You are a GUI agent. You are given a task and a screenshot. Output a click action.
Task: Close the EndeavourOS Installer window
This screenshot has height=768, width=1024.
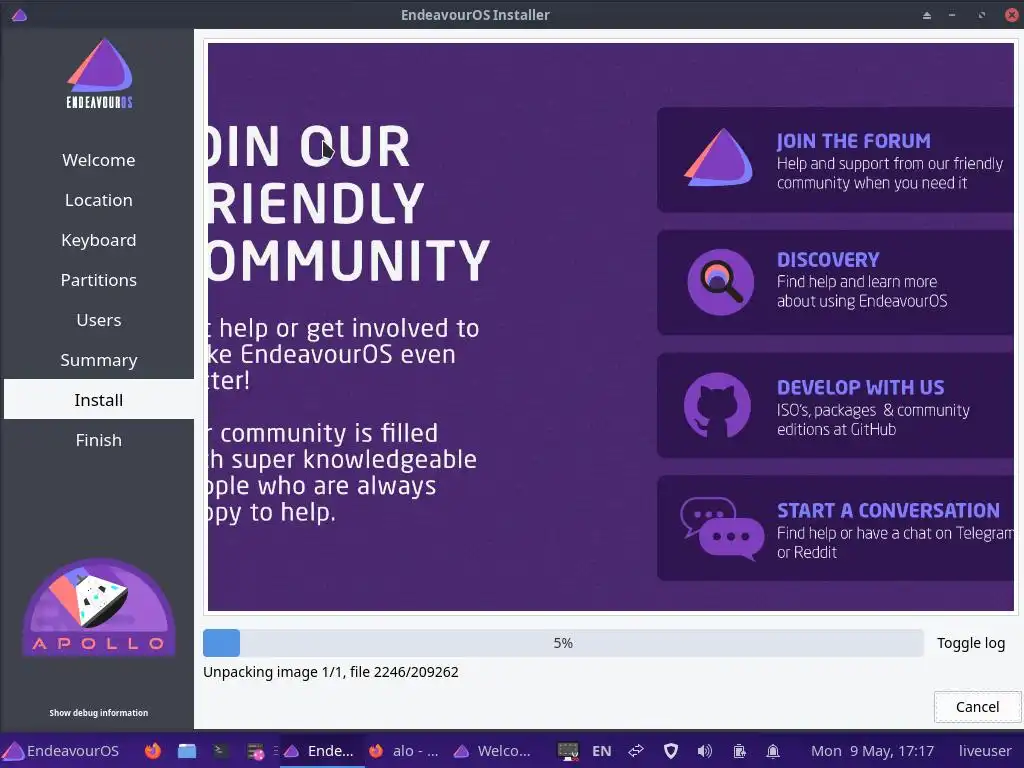1012,15
